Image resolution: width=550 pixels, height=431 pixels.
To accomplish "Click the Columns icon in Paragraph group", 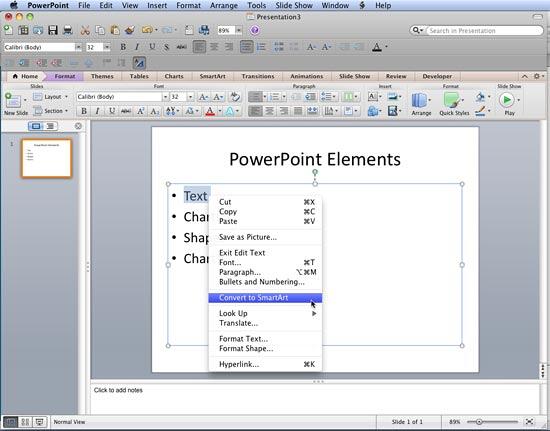I will coord(348,97).
